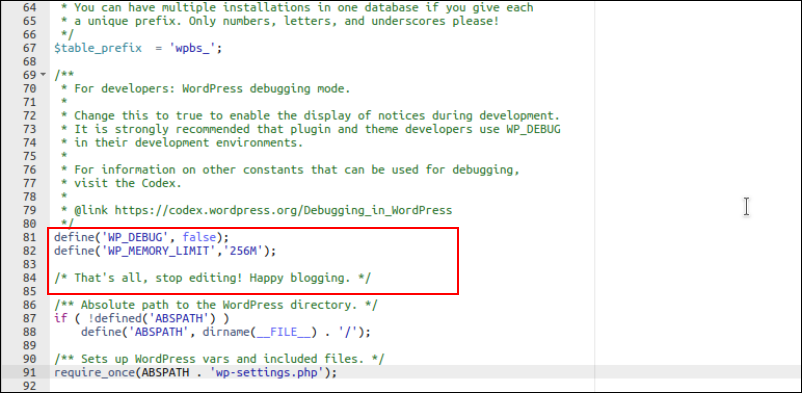Image resolution: width=802 pixels, height=393 pixels.
Task: Click the word 'false' in WP_DEBUG define
Action: 199,237
